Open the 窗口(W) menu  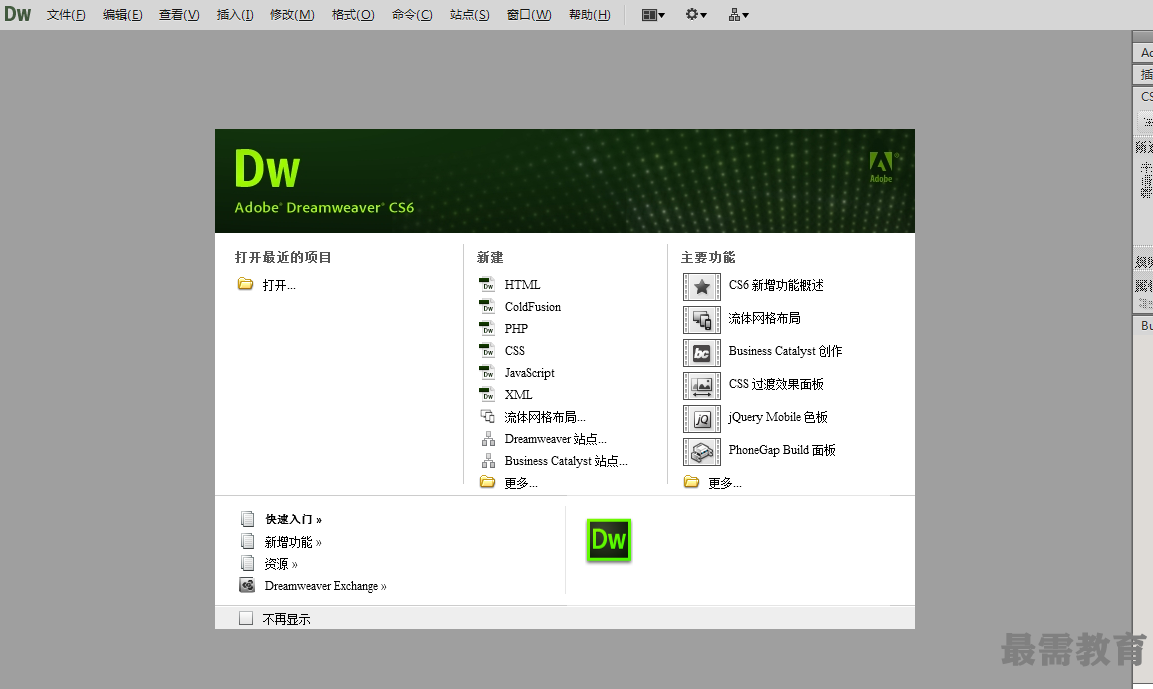click(529, 15)
